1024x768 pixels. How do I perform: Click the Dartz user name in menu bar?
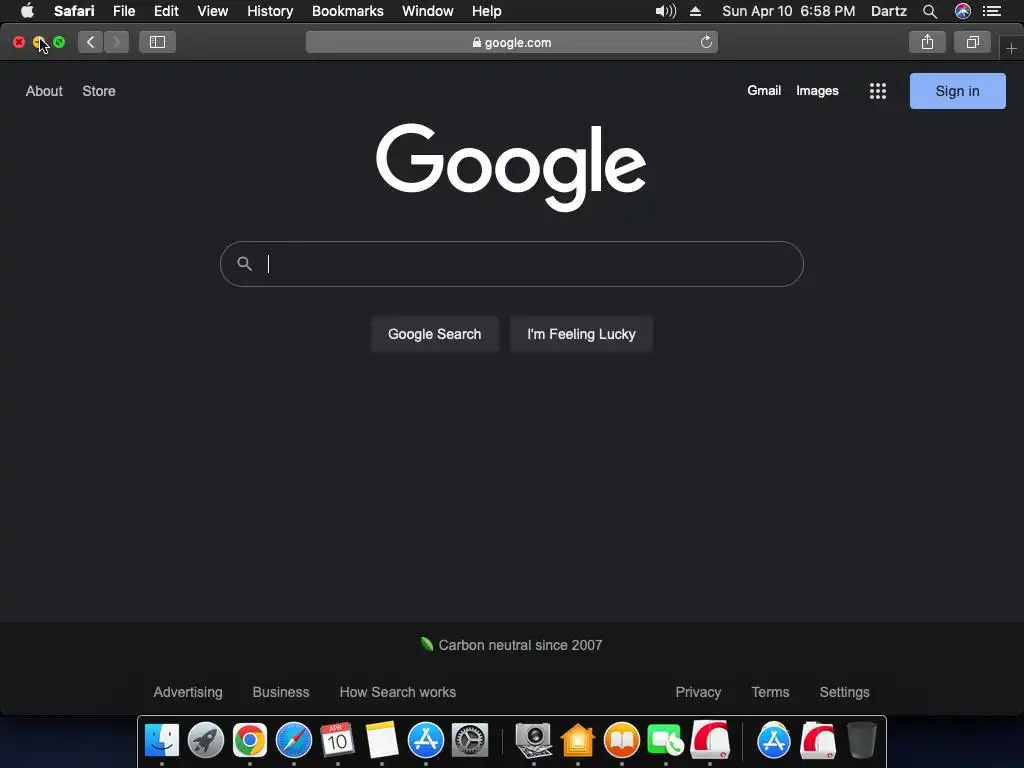[x=889, y=11]
